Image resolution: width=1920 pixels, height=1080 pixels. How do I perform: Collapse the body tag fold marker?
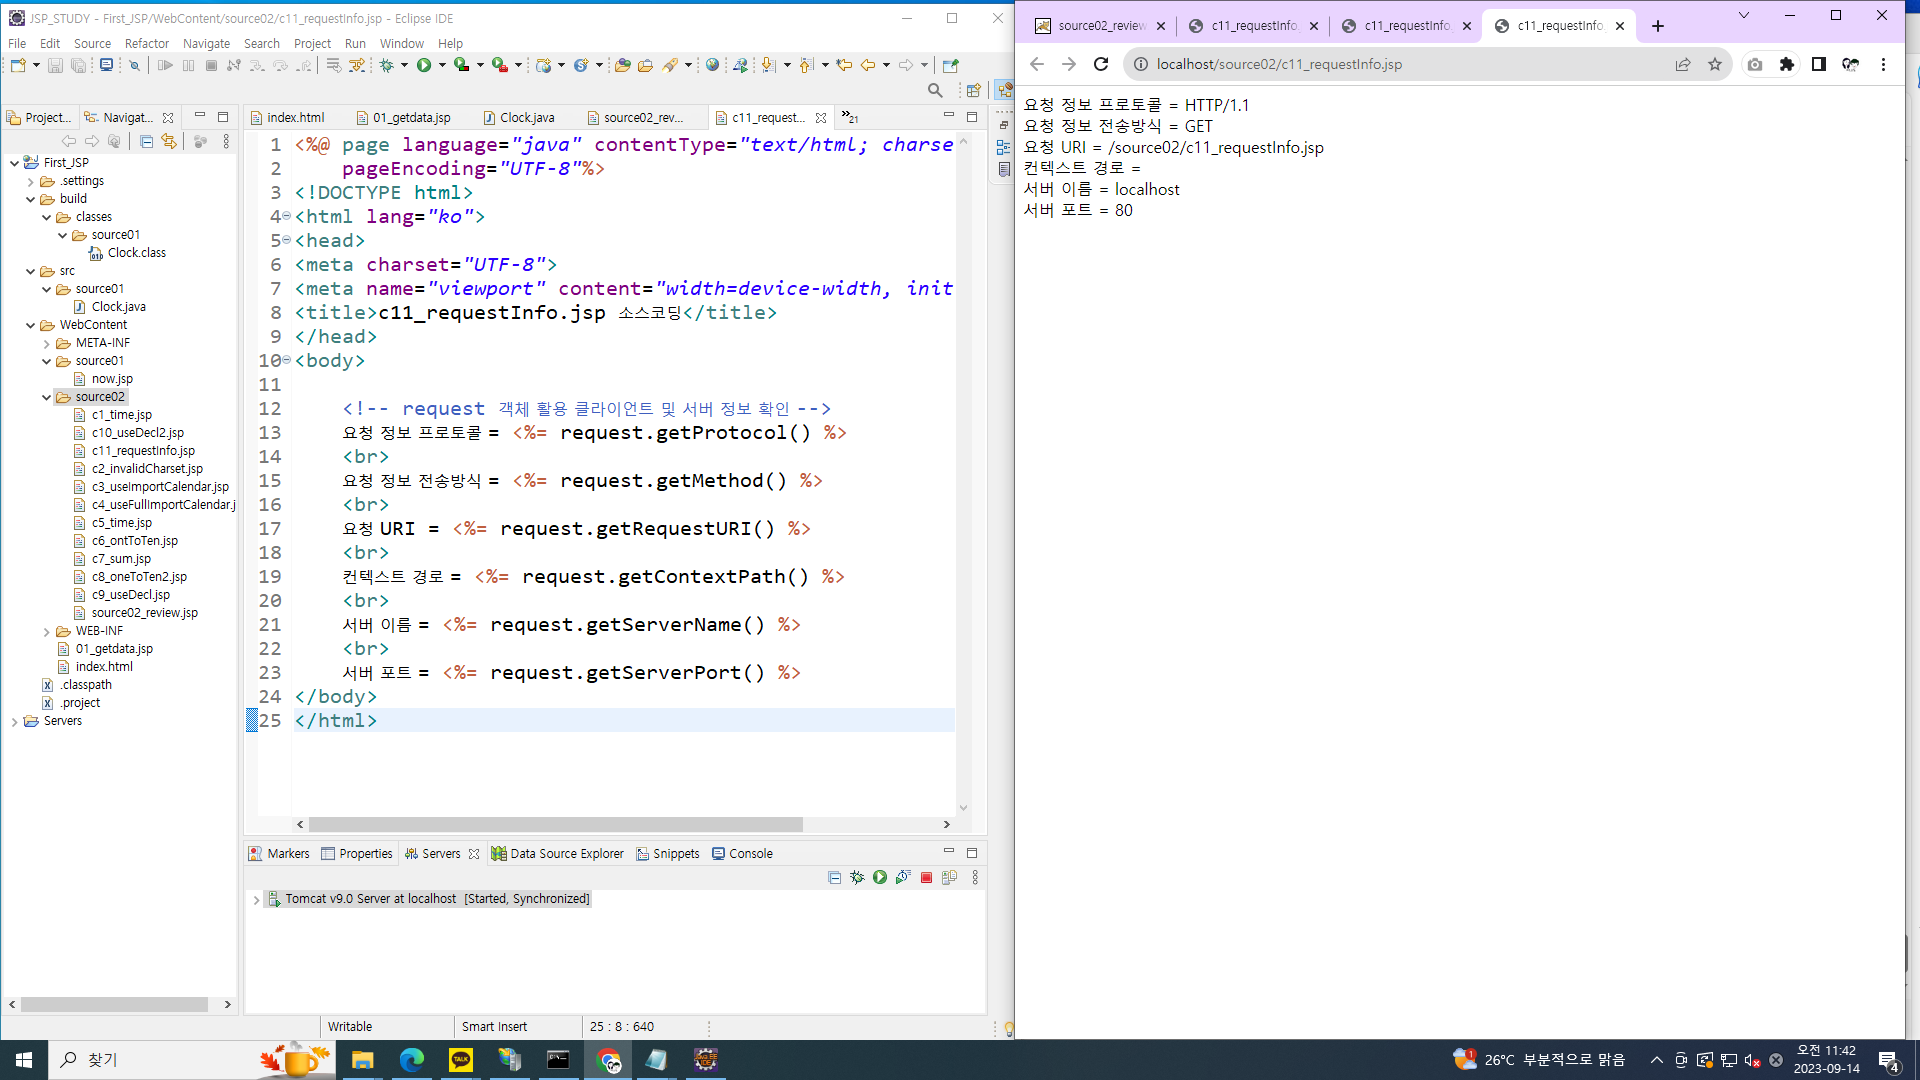pyautogui.click(x=287, y=360)
